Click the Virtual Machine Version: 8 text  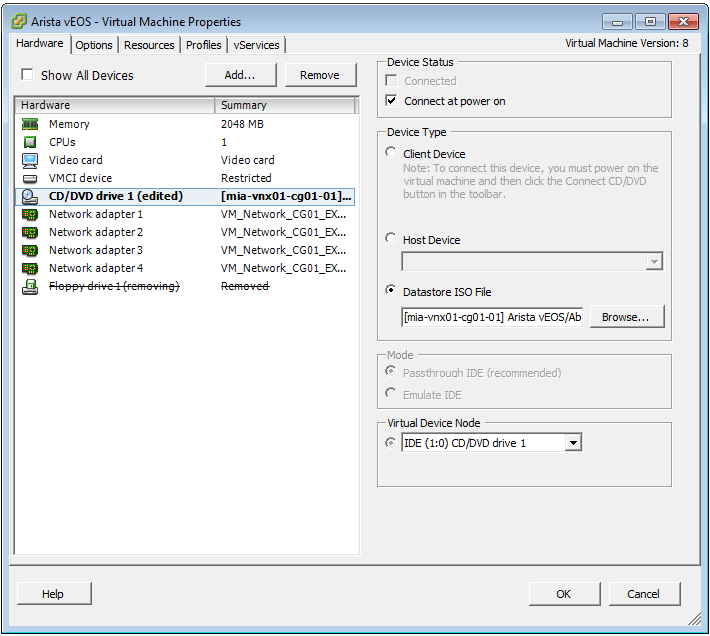(x=627, y=43)
